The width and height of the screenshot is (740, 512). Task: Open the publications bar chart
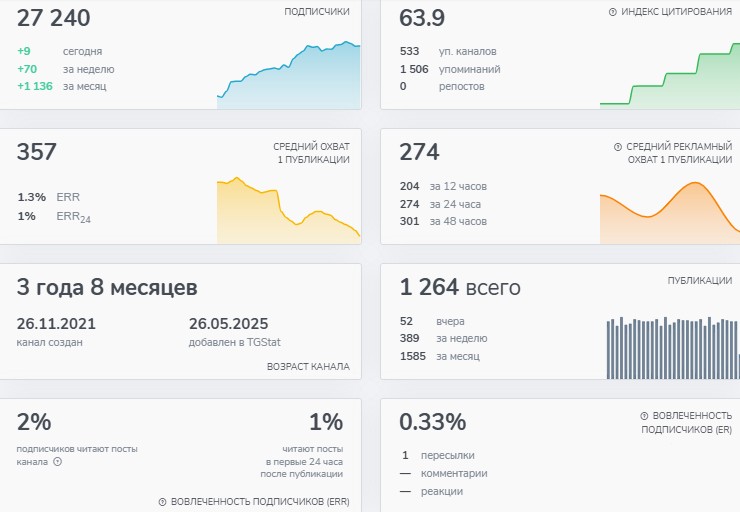tap(673, 348)
